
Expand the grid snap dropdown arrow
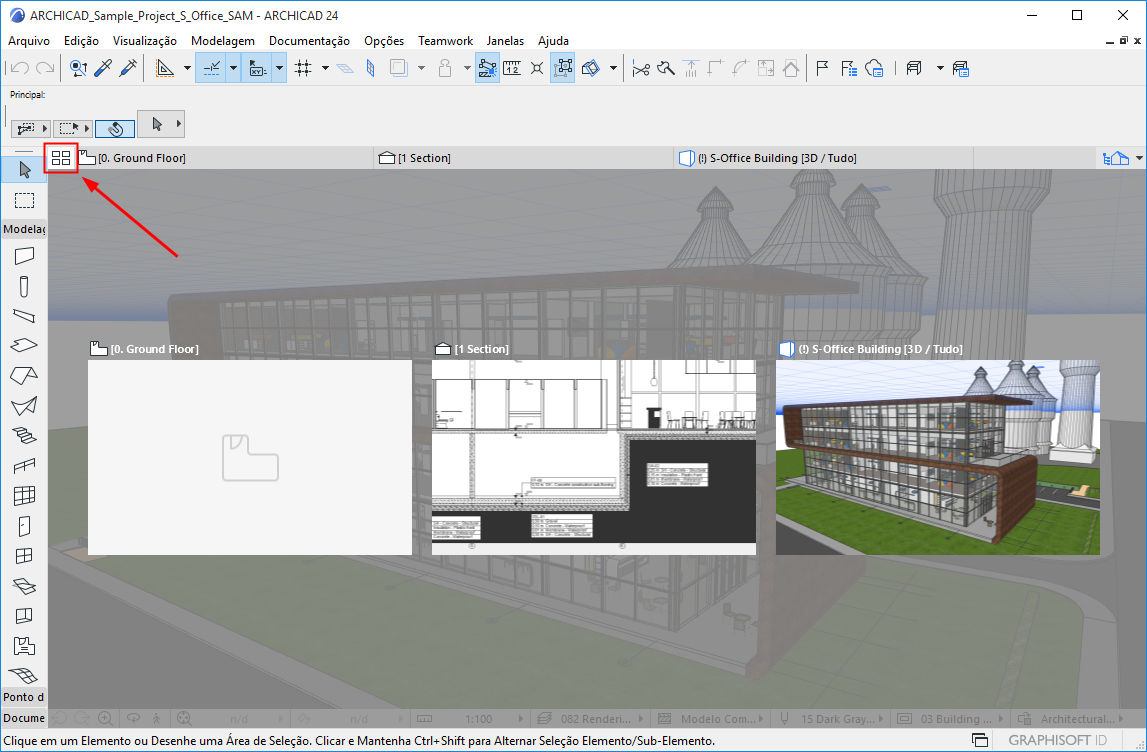(x=325, y=68)
